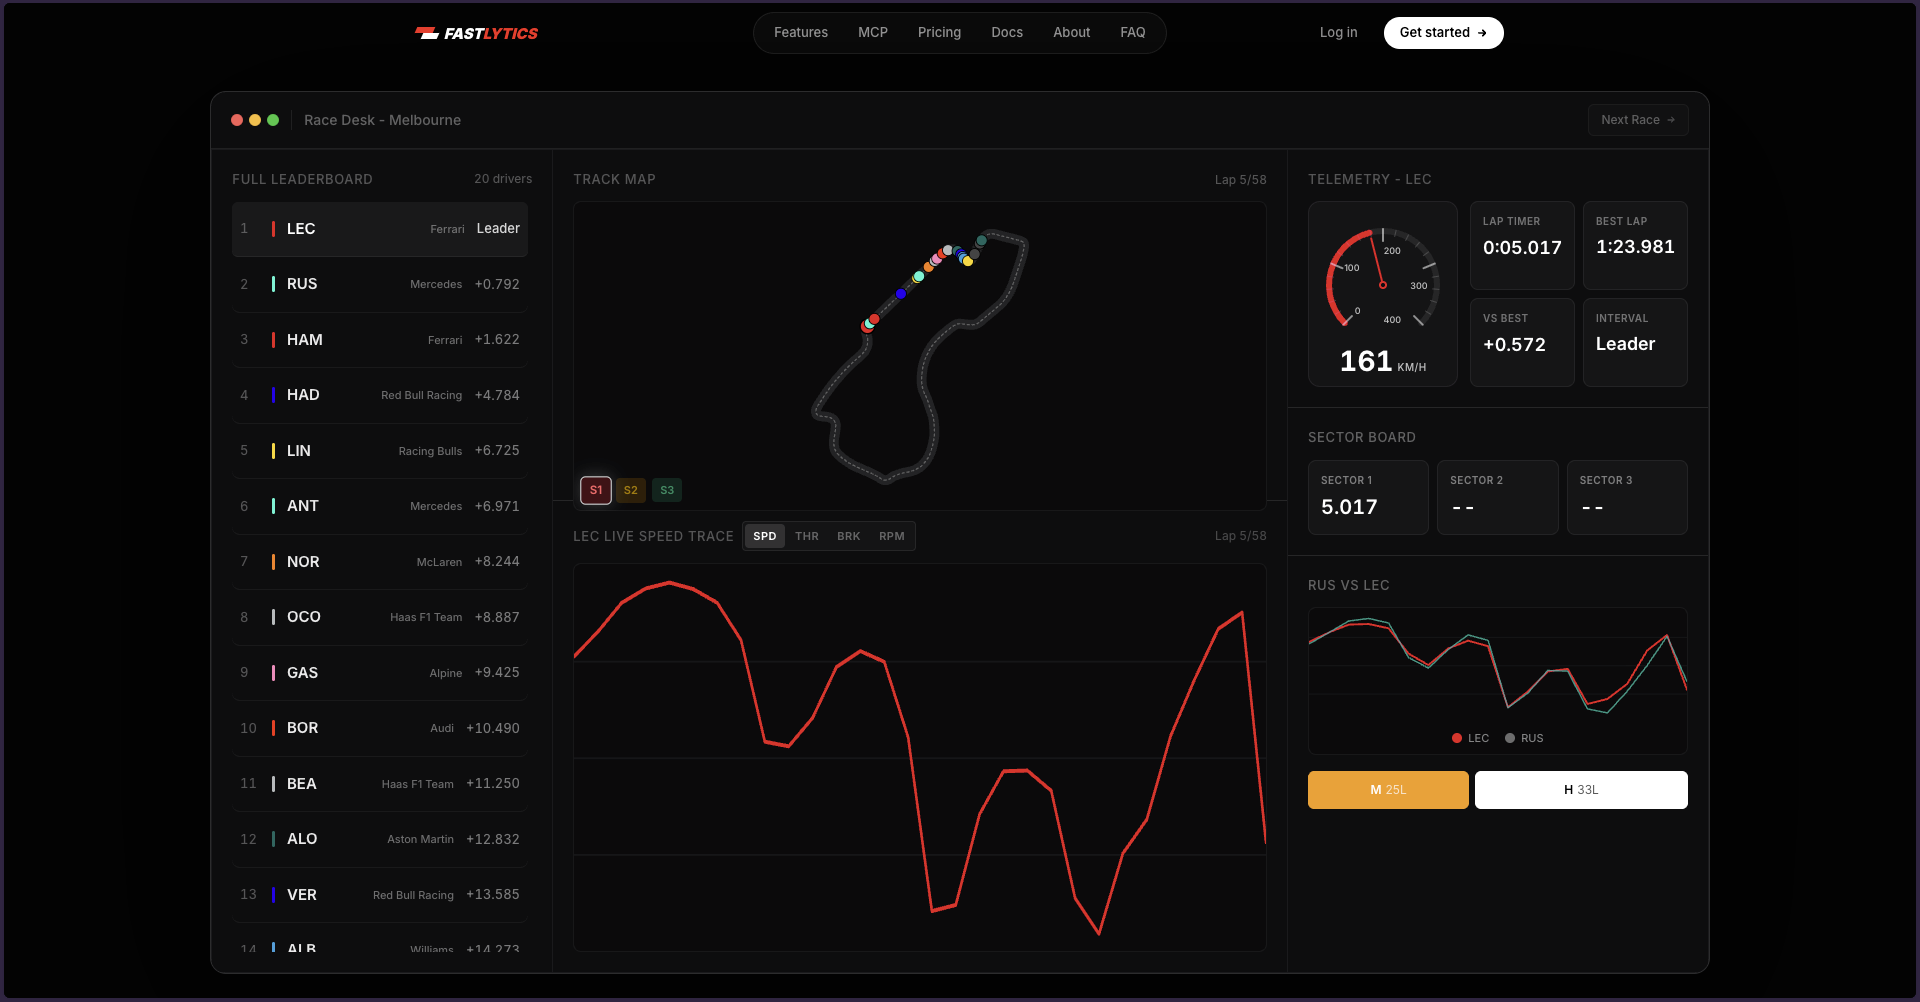Switch speed trace to THR
The image size is (1920, 1002).
coord(807,536)
